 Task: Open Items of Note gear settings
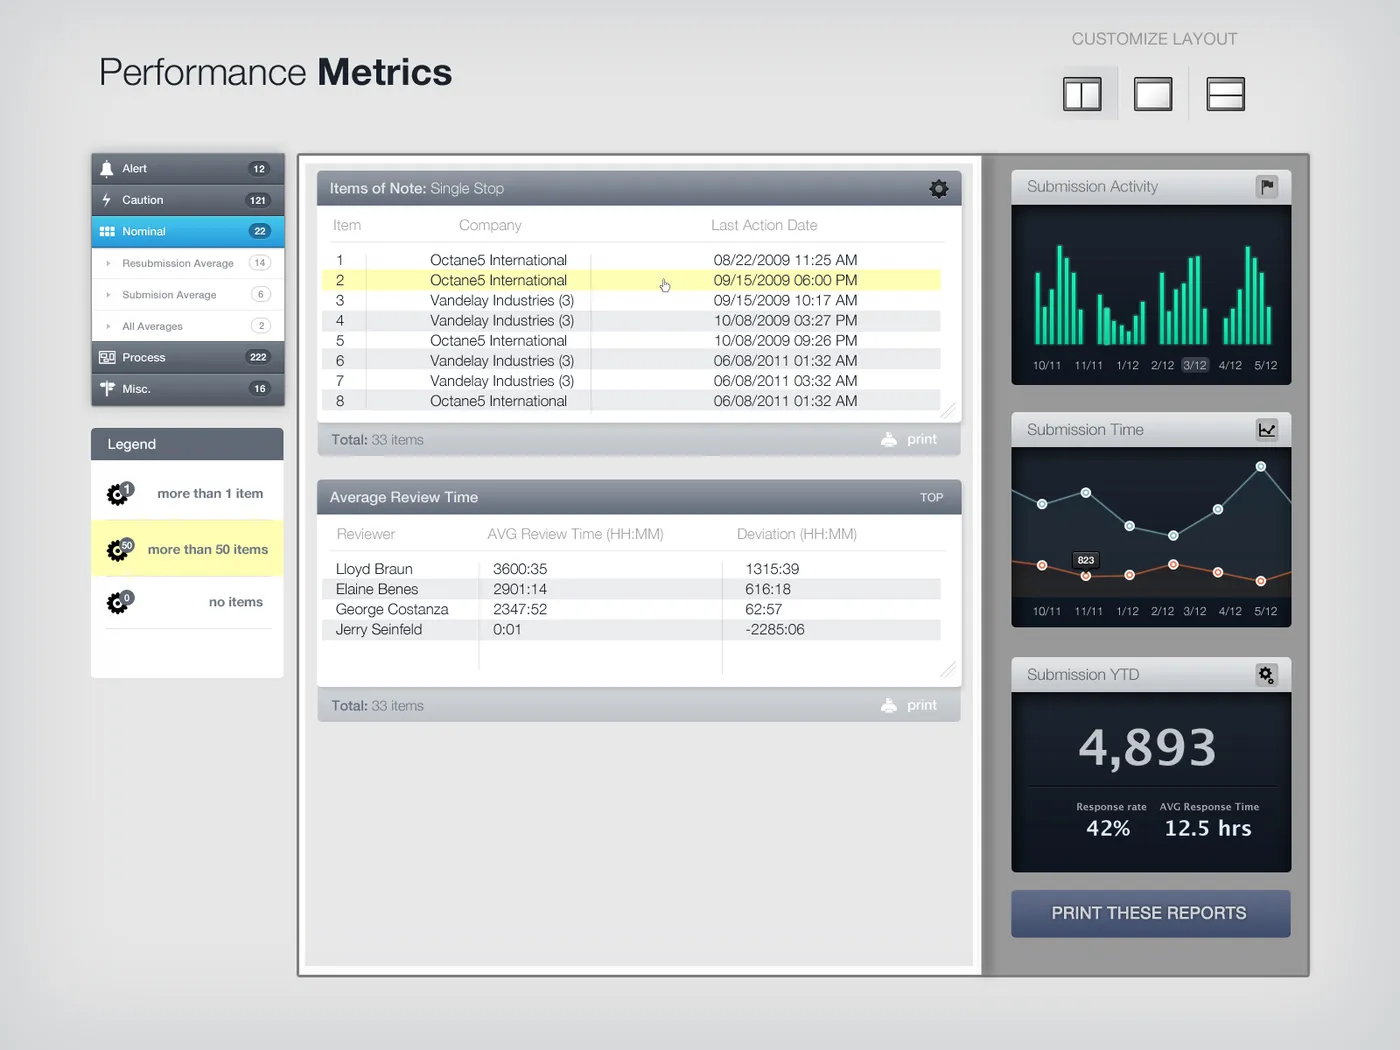coord(938,188)
